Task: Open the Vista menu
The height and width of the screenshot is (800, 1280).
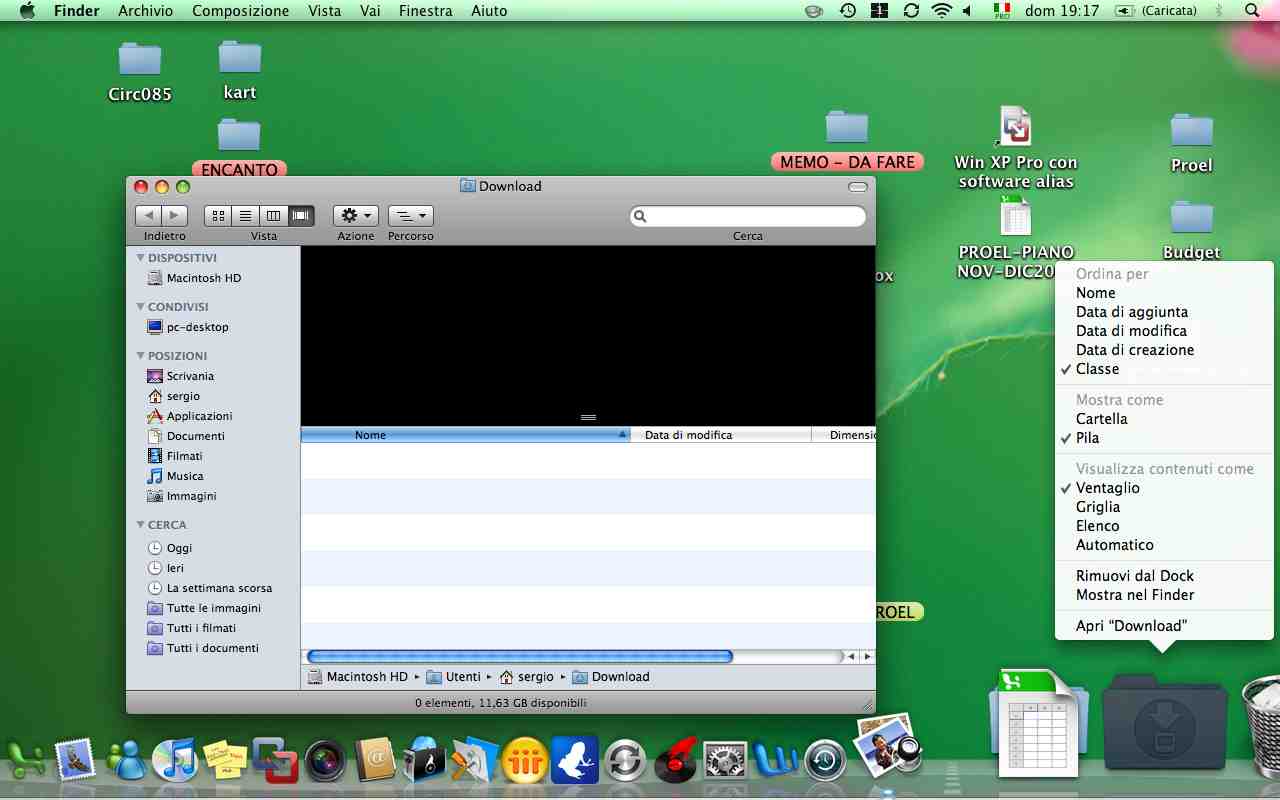Action: (x=325, y=10)
